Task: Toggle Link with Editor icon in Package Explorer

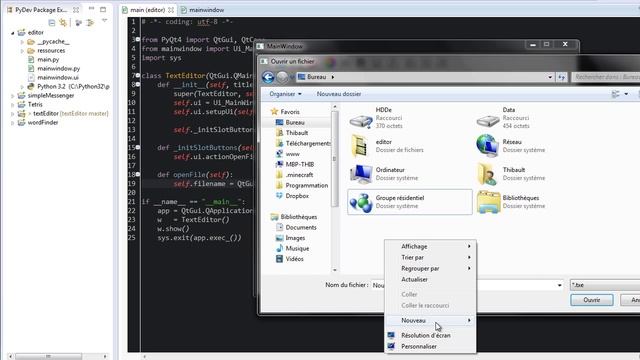Action: point(63,22)
